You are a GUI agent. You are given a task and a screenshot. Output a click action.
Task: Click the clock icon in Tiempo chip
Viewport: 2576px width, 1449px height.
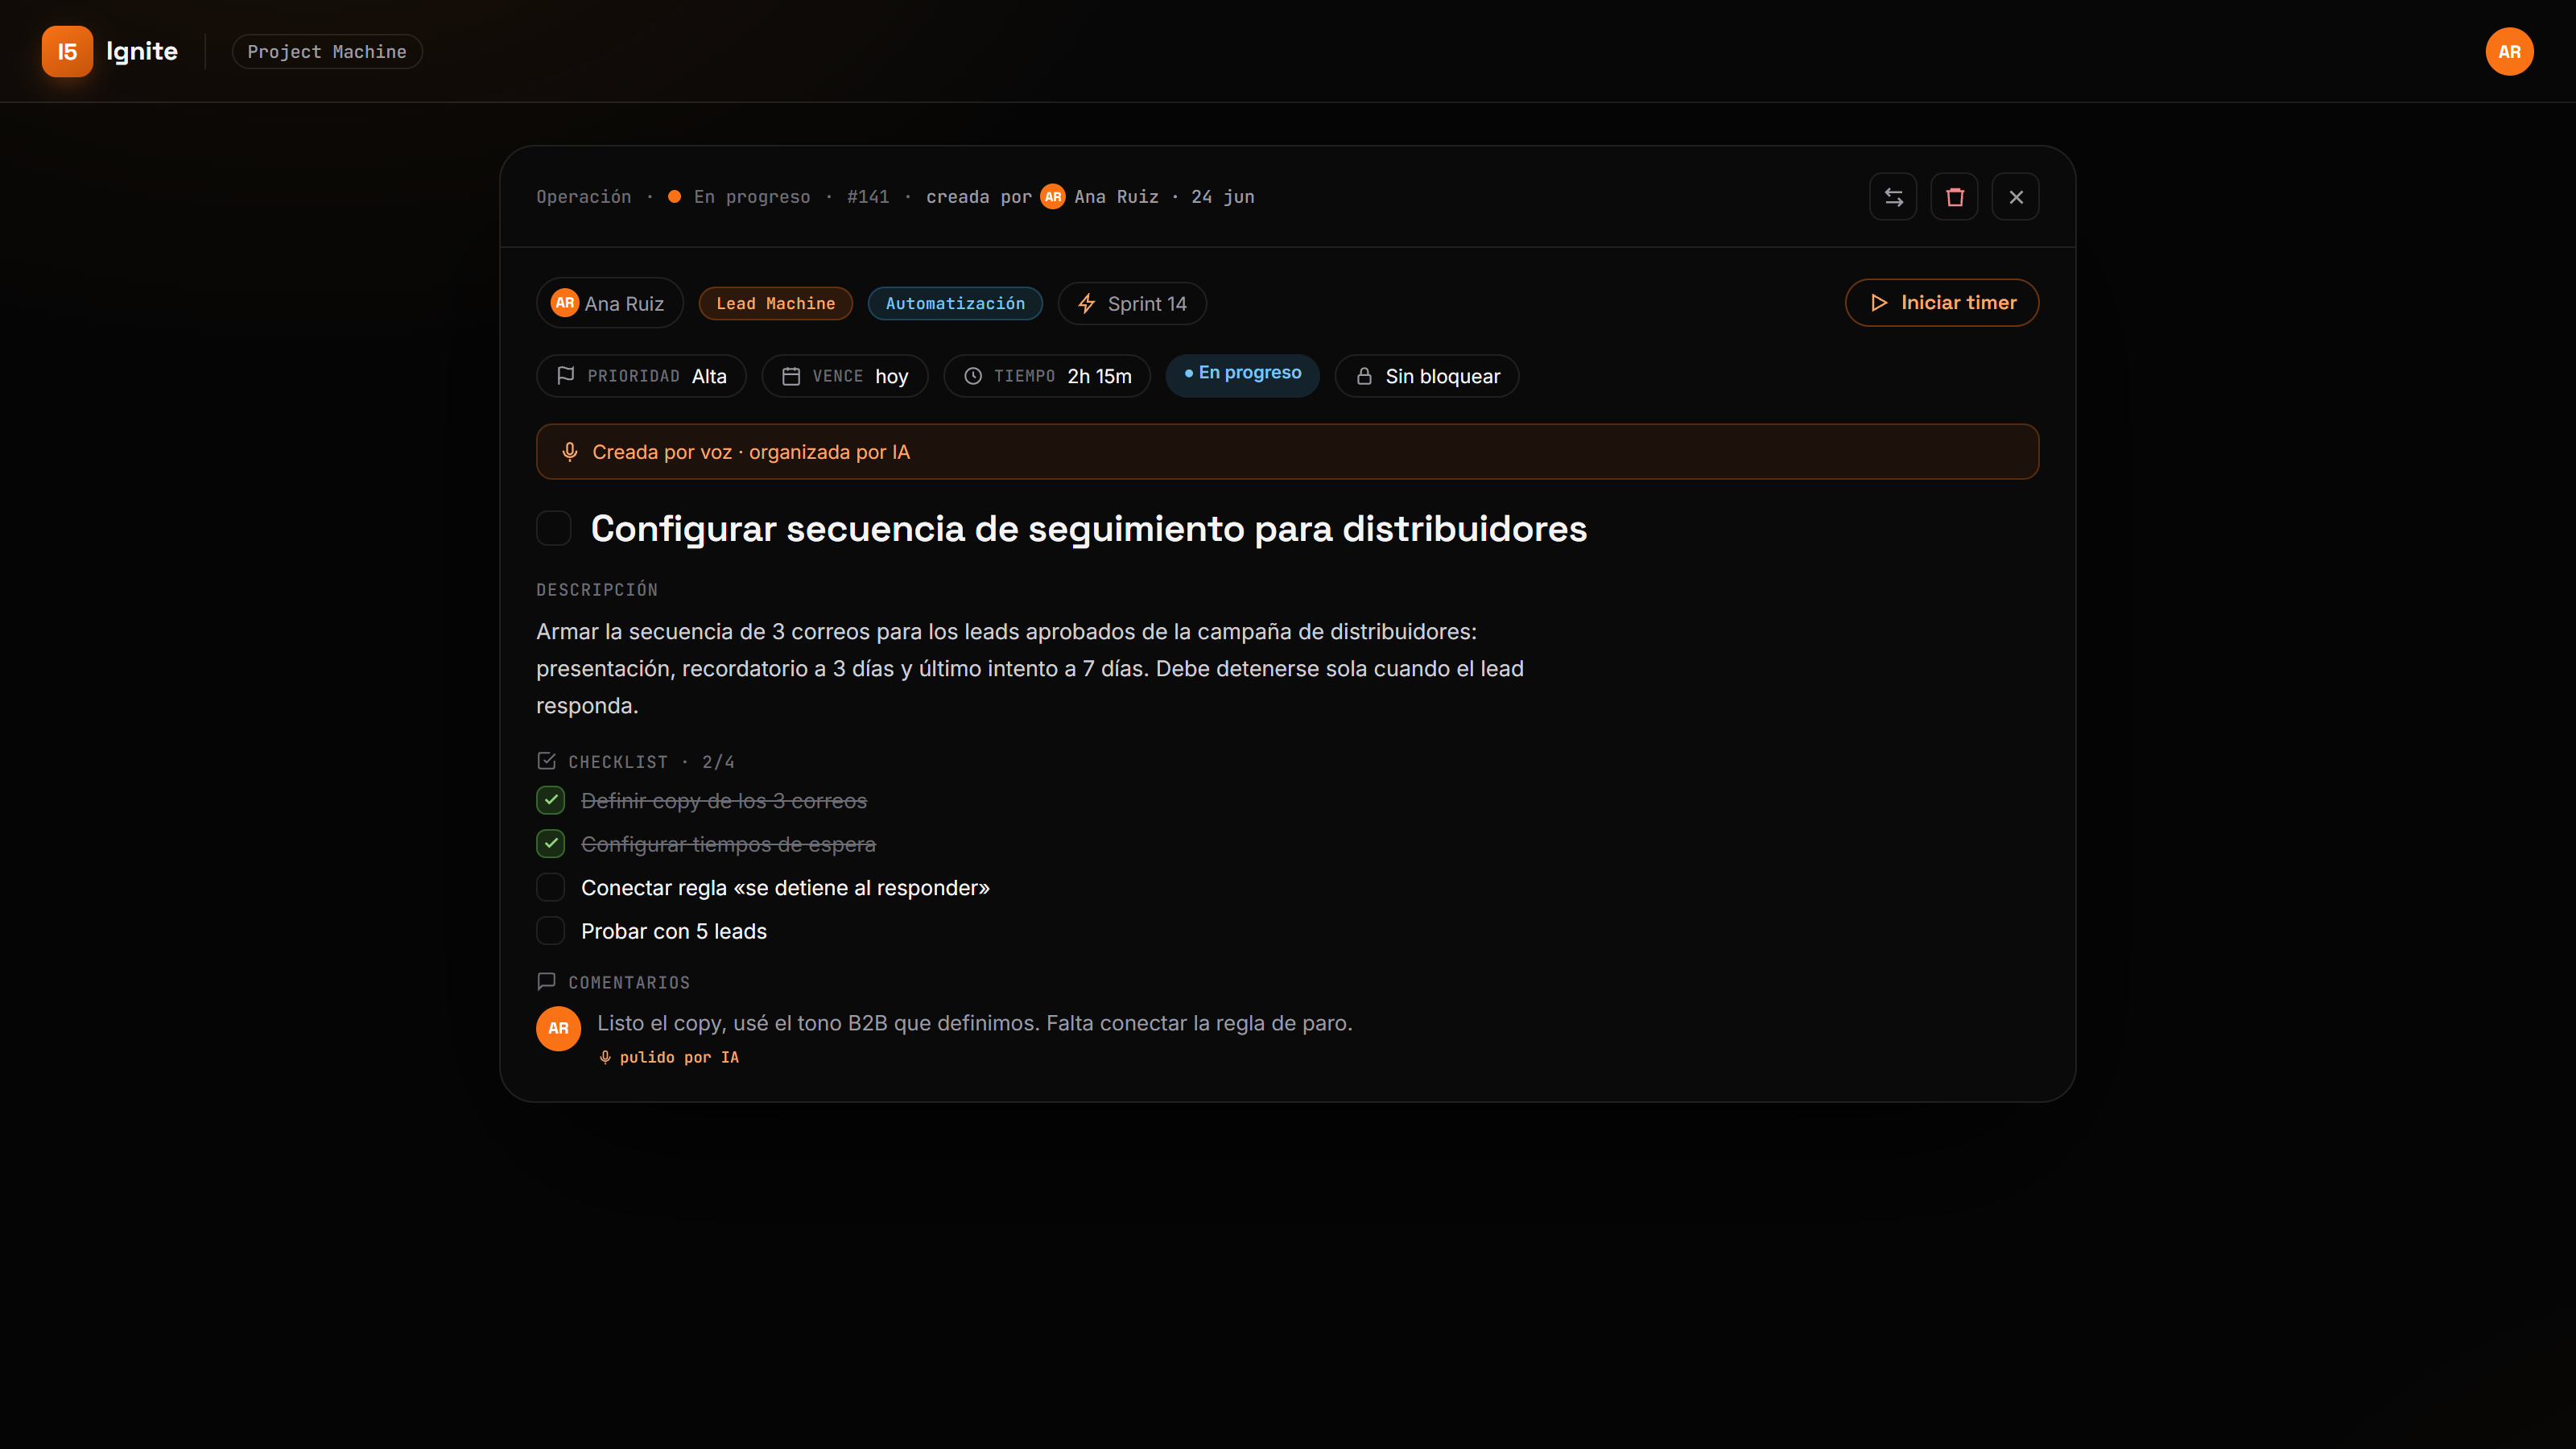[972, 376]
